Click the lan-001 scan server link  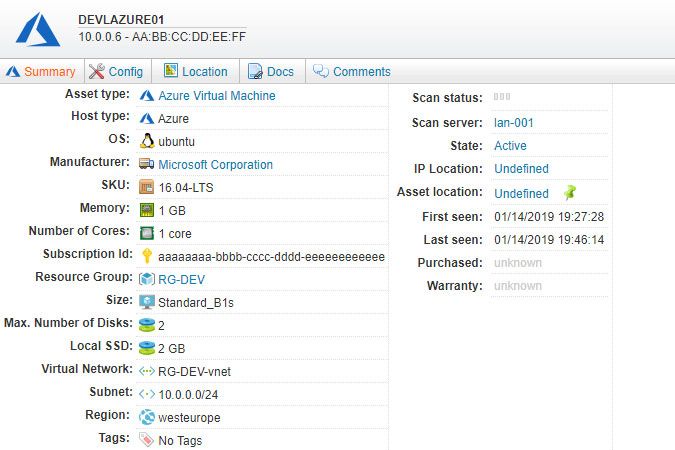coord(514,123)
